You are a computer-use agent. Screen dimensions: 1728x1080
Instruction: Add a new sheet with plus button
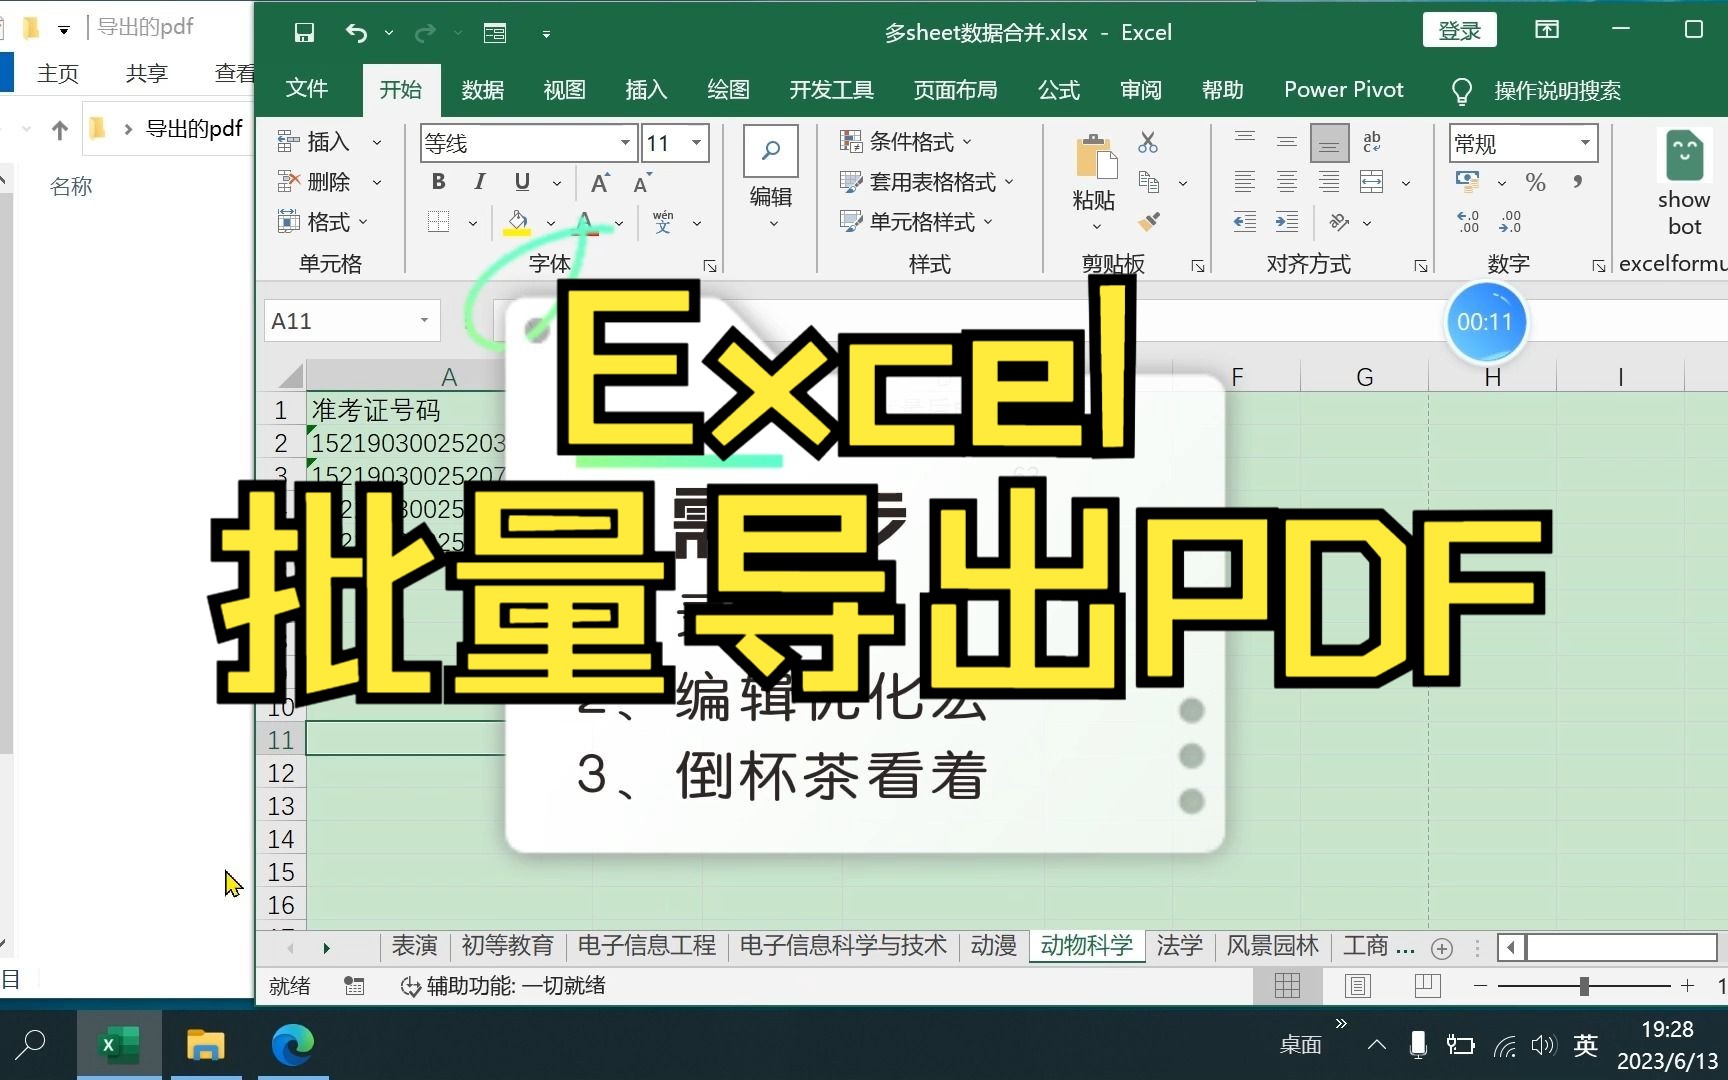point(1442,948)
